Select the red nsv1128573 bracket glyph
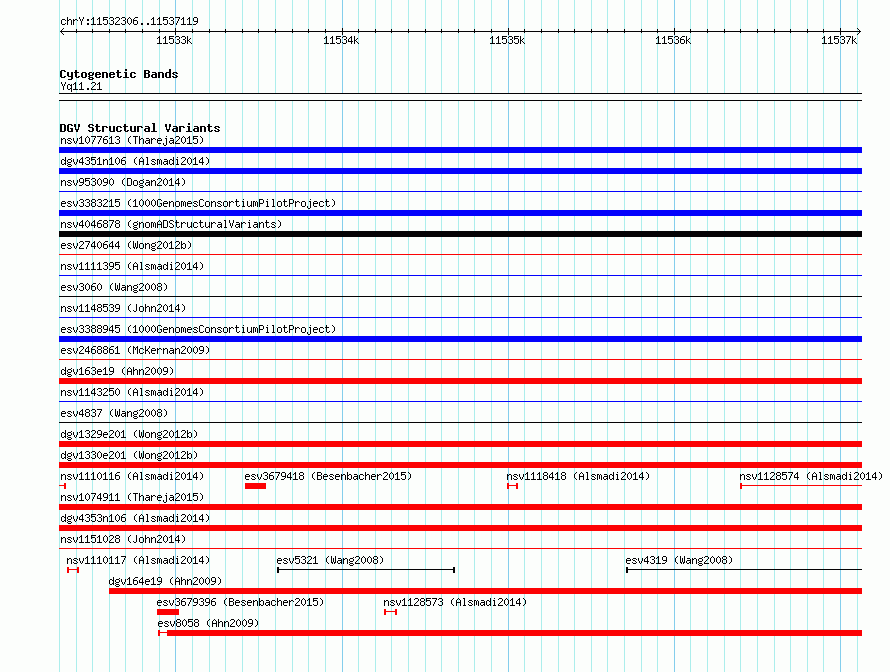The width and height of the screenshot is (890, 672). click(391, 612)
